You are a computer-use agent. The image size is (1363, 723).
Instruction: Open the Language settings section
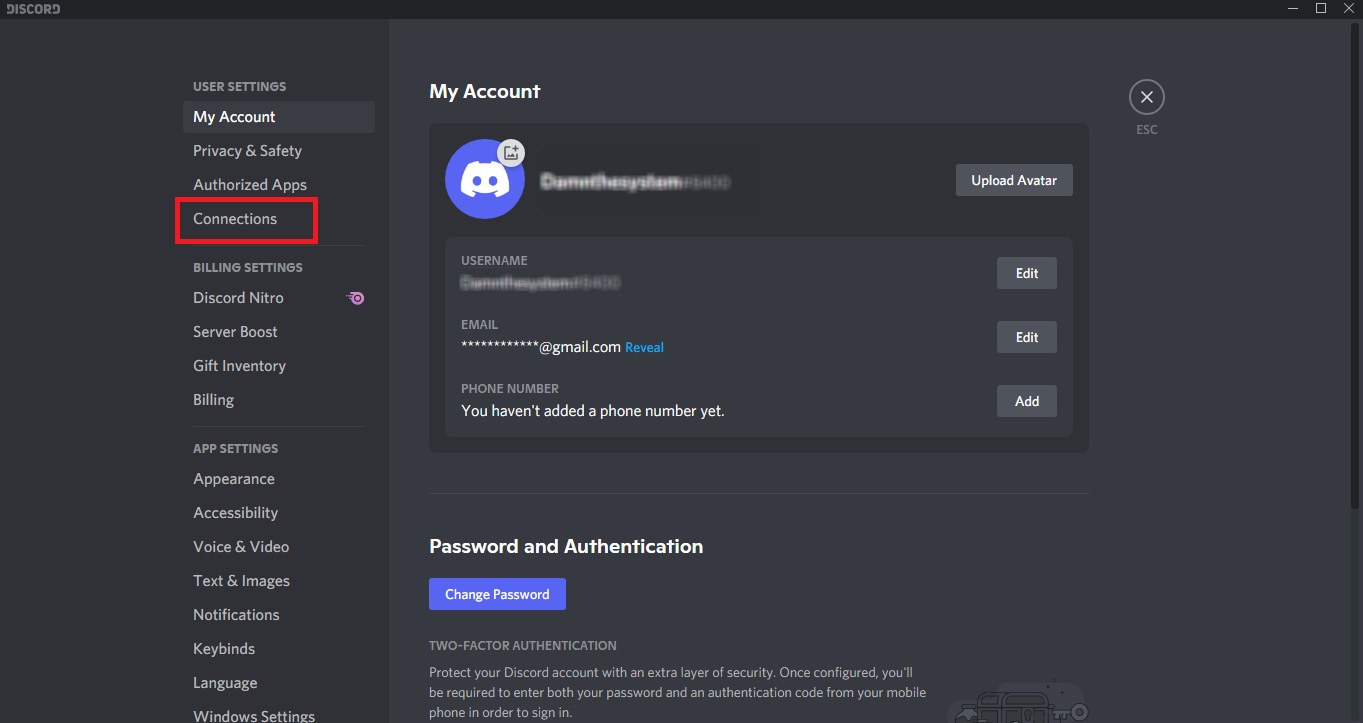pos(224,682)
